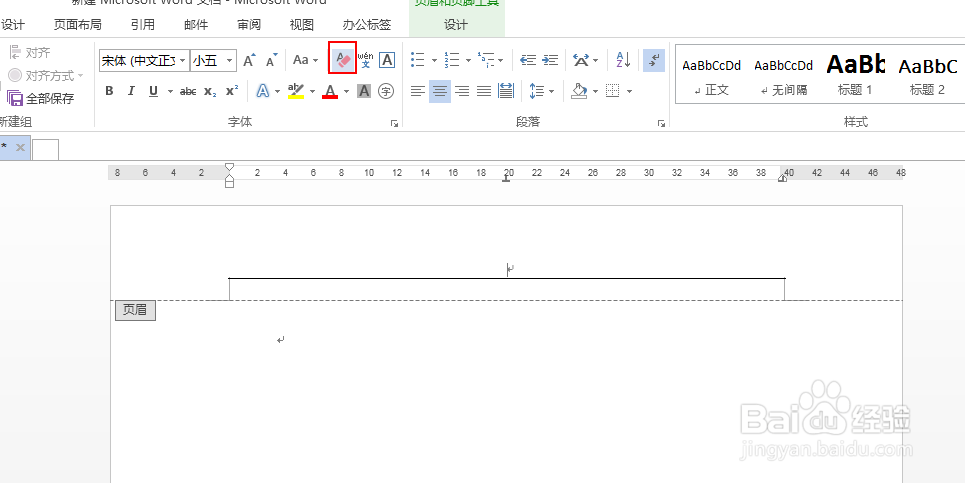Open the font name combo box

tap(144, 60)
